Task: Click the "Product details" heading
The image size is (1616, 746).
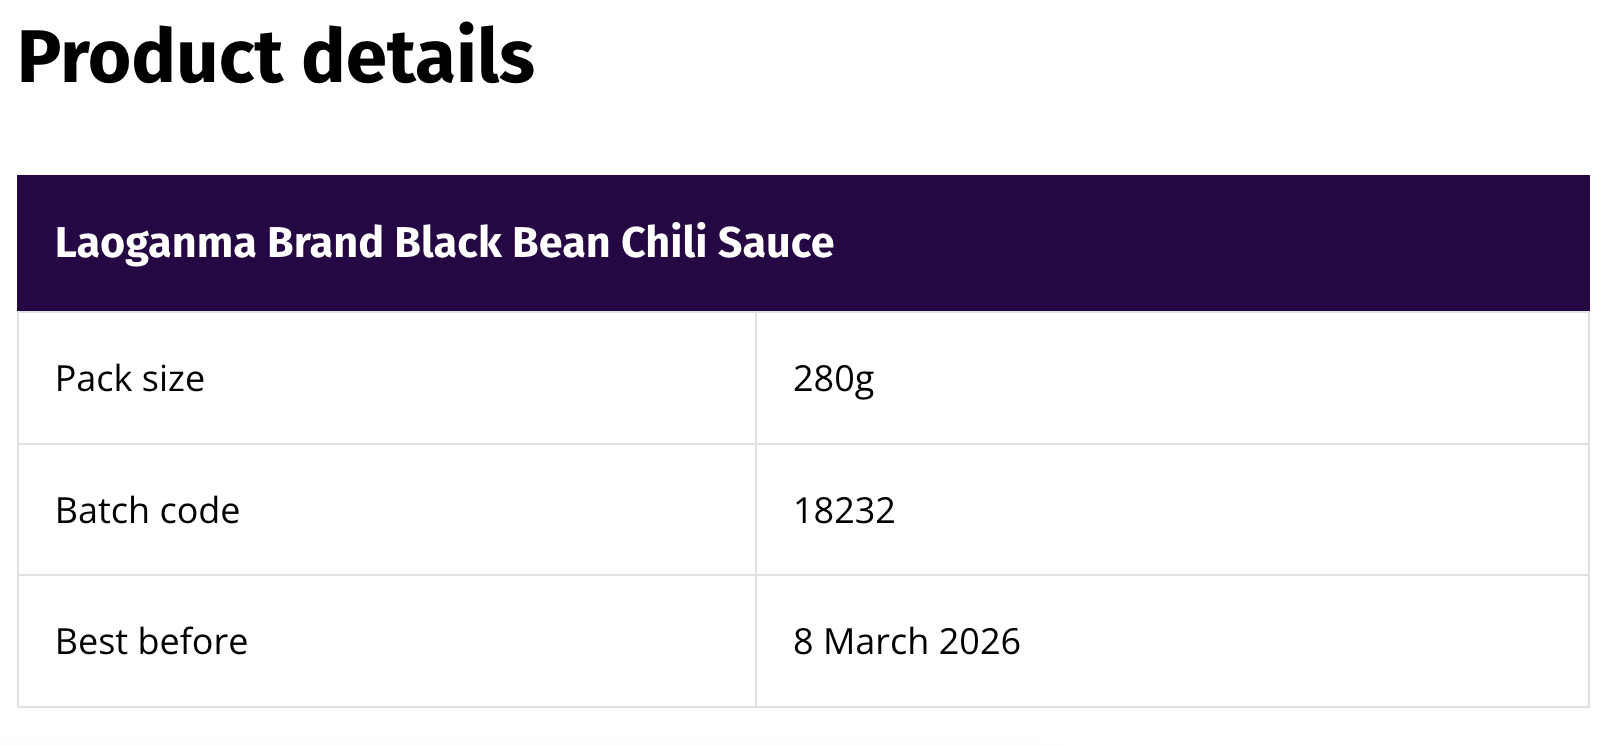Action: click(x=276, y=56)
